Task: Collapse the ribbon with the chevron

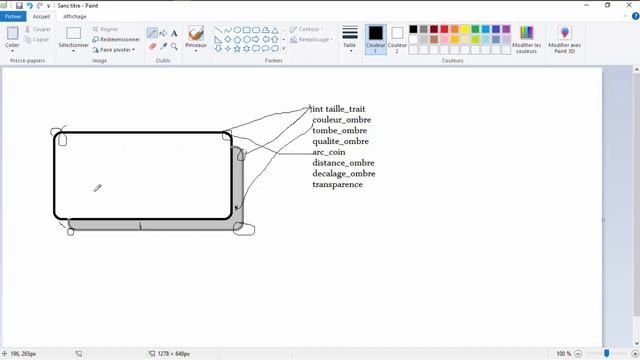Action: coord(626,16)
